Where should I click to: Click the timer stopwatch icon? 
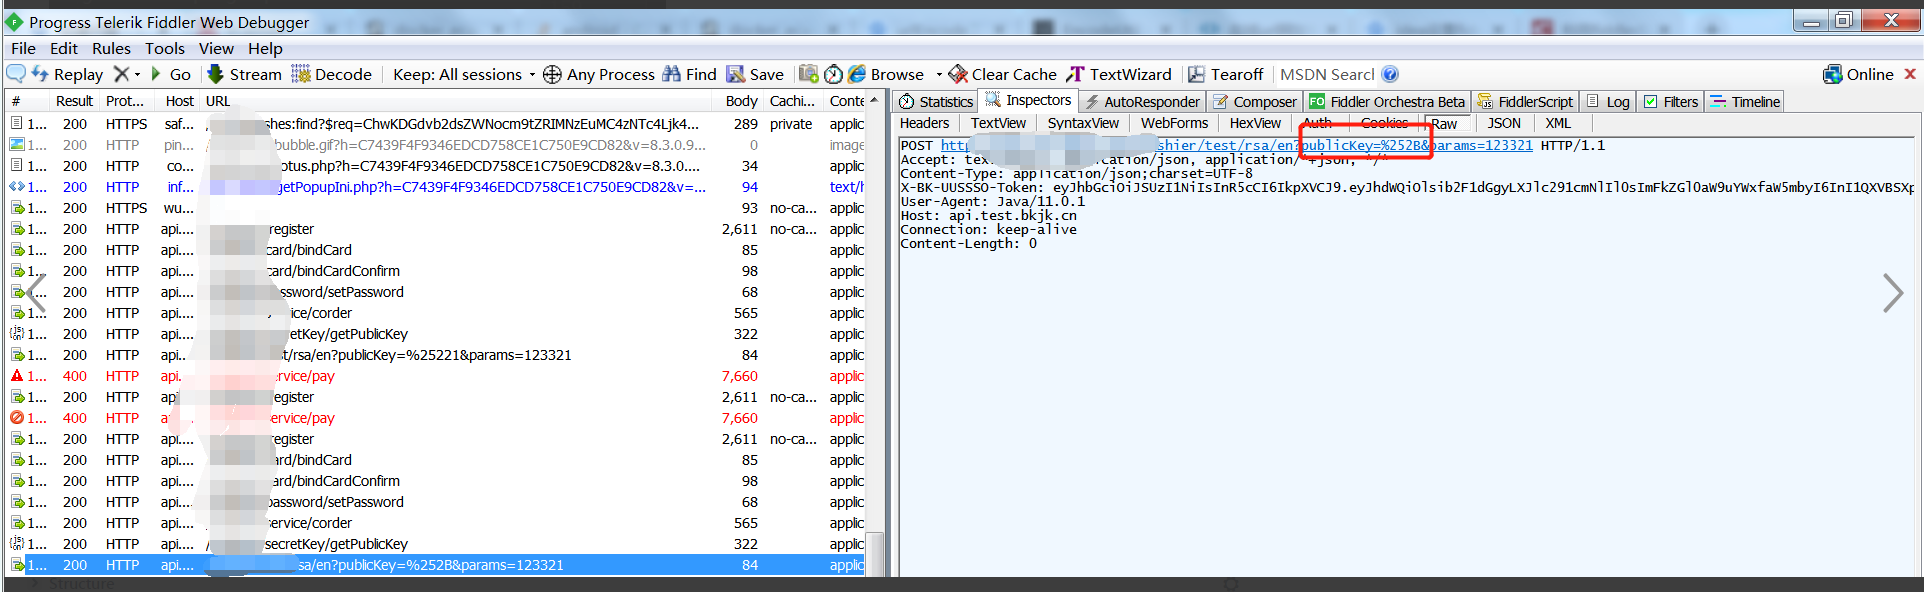(x=833, y=74)
